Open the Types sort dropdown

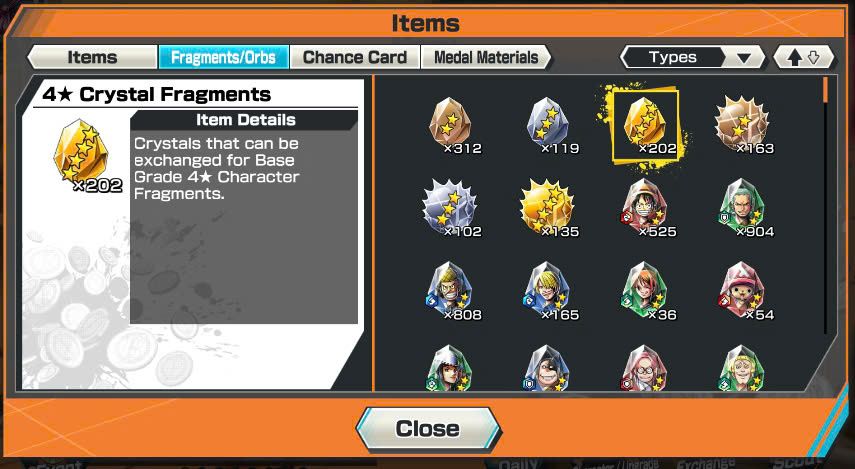pyautogui.click(x=693, y=57)
